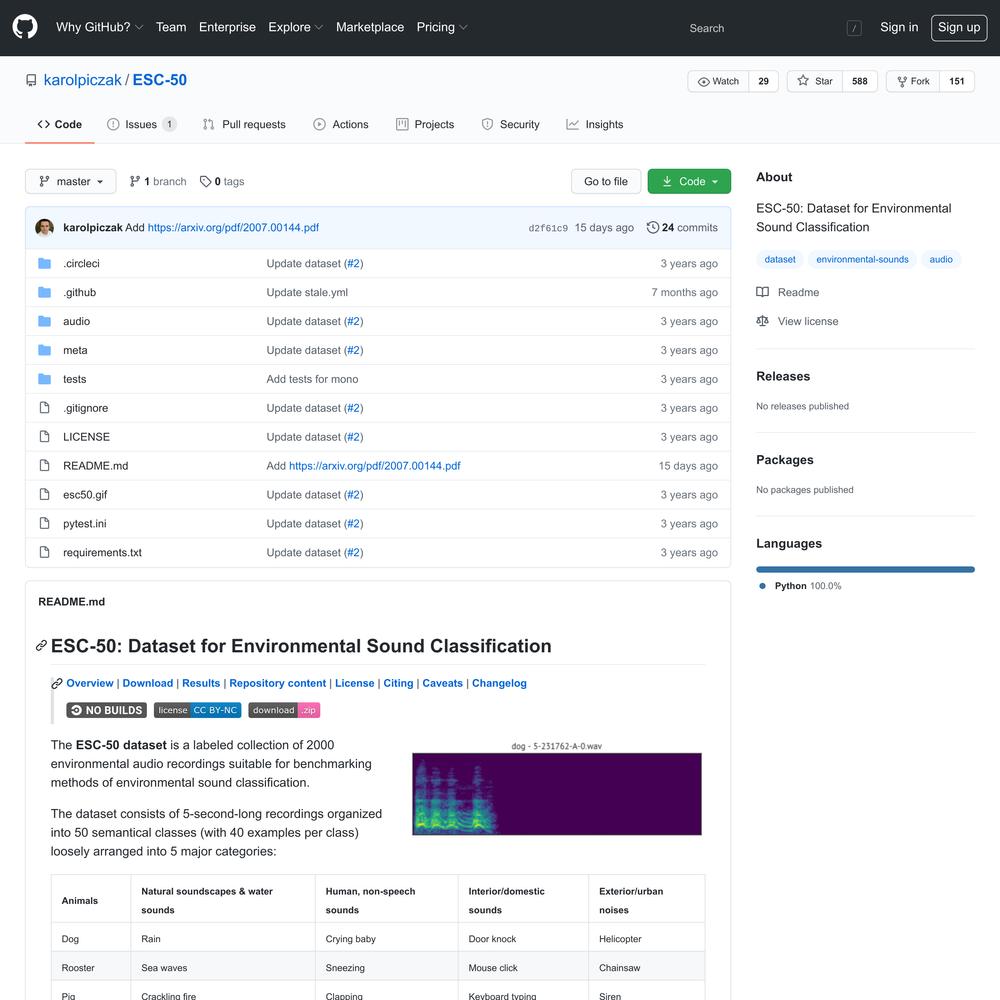Click Marketplace in the top navigation
The height and width of the screenshot is (1000, 1000).
(x=370, y=27)
